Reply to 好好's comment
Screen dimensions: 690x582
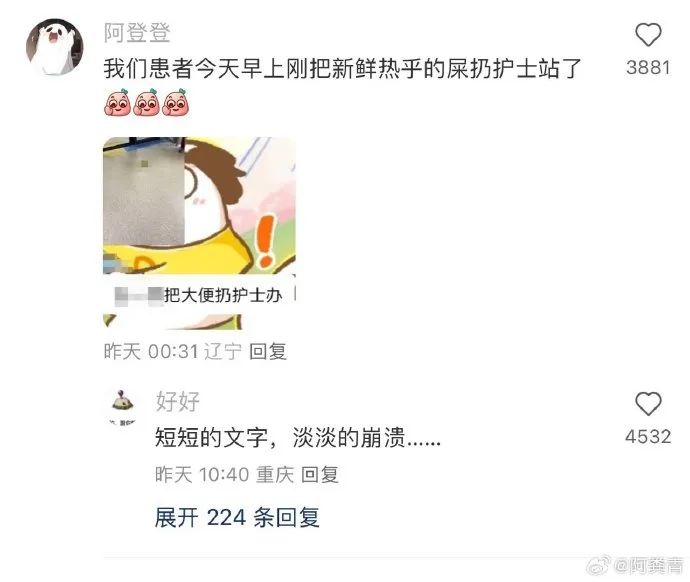coord(319,474)
